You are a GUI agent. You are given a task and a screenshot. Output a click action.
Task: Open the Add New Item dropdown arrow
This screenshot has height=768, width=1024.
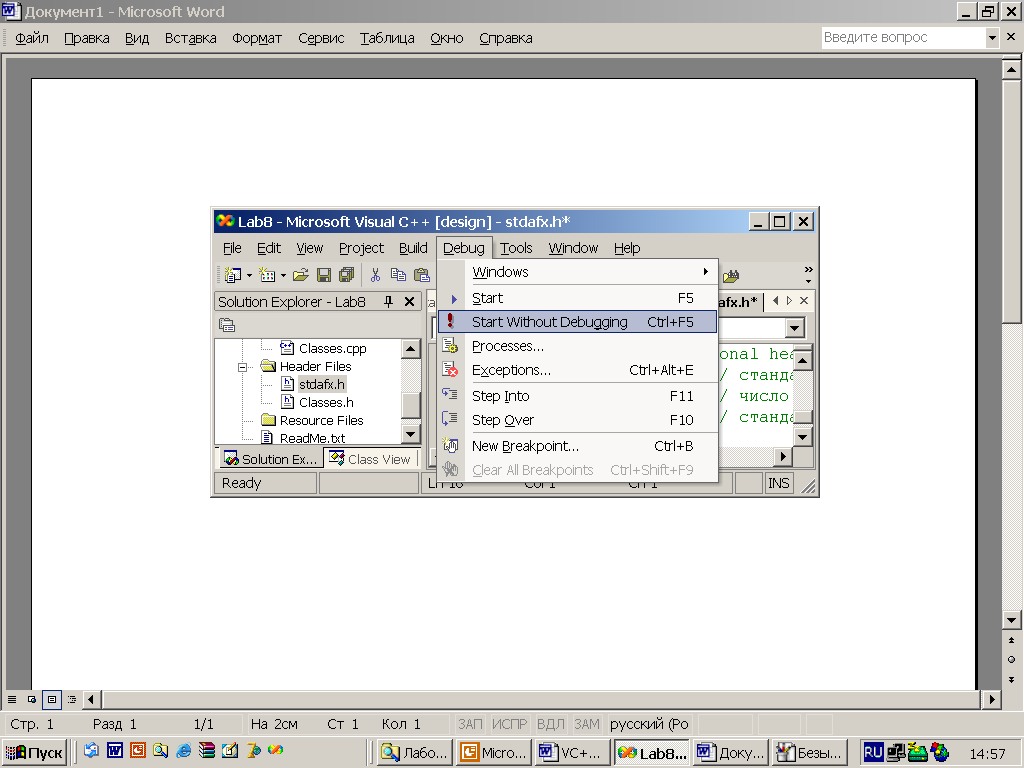click(283, 276)
